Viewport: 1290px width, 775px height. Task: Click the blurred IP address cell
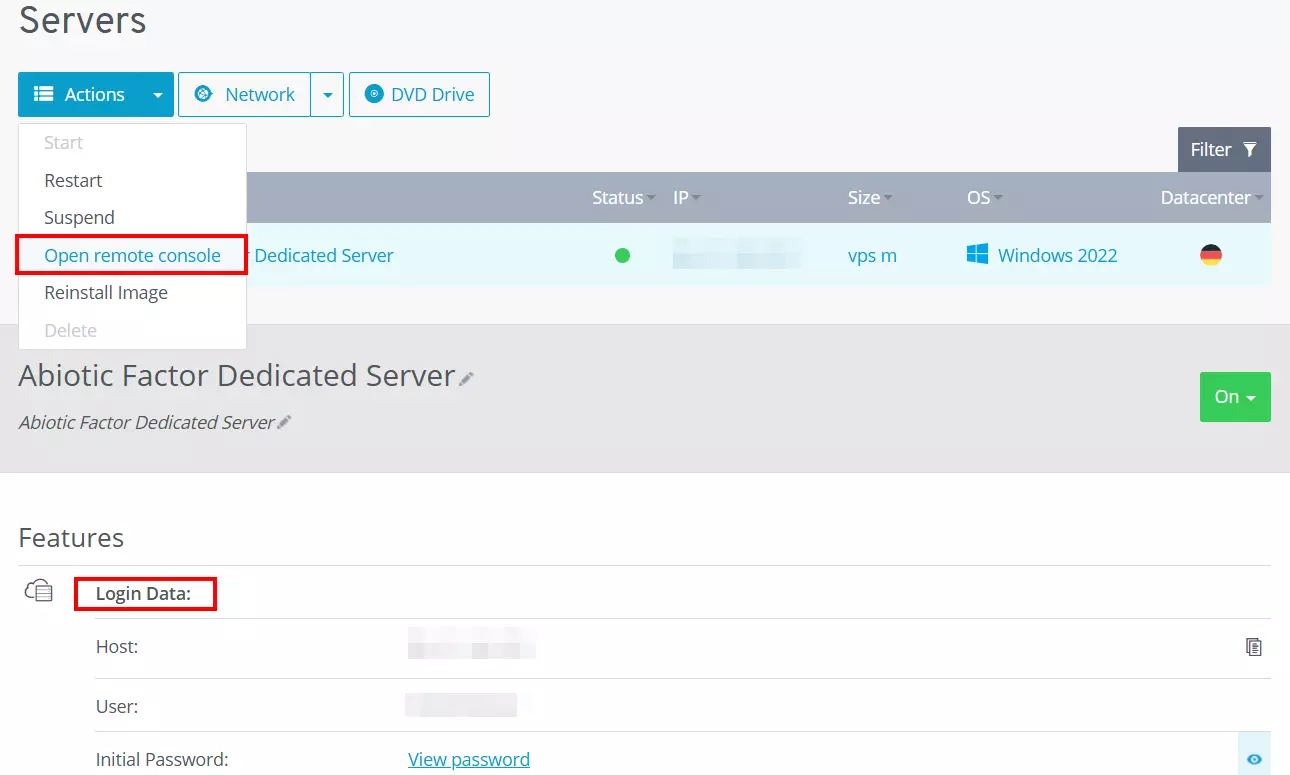[x=737, y=254]
